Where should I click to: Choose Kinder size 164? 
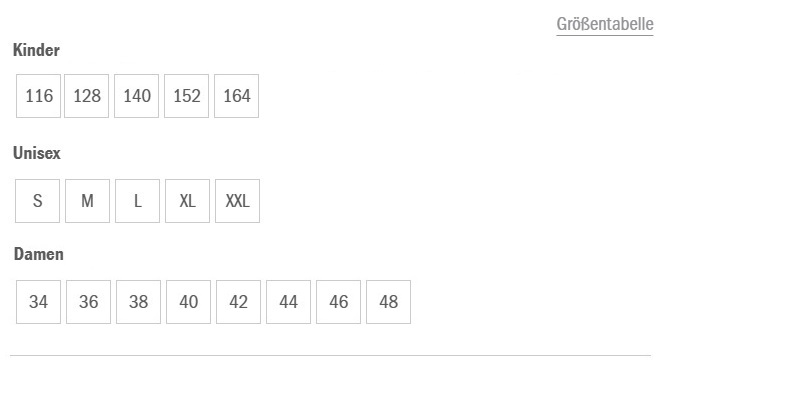pos(237,96)
